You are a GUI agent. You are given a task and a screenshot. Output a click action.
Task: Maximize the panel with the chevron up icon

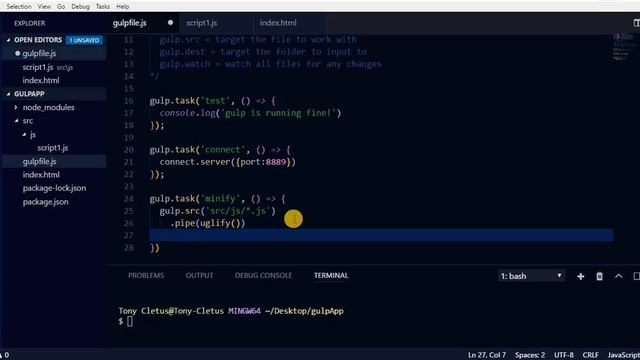pos(619,276)
